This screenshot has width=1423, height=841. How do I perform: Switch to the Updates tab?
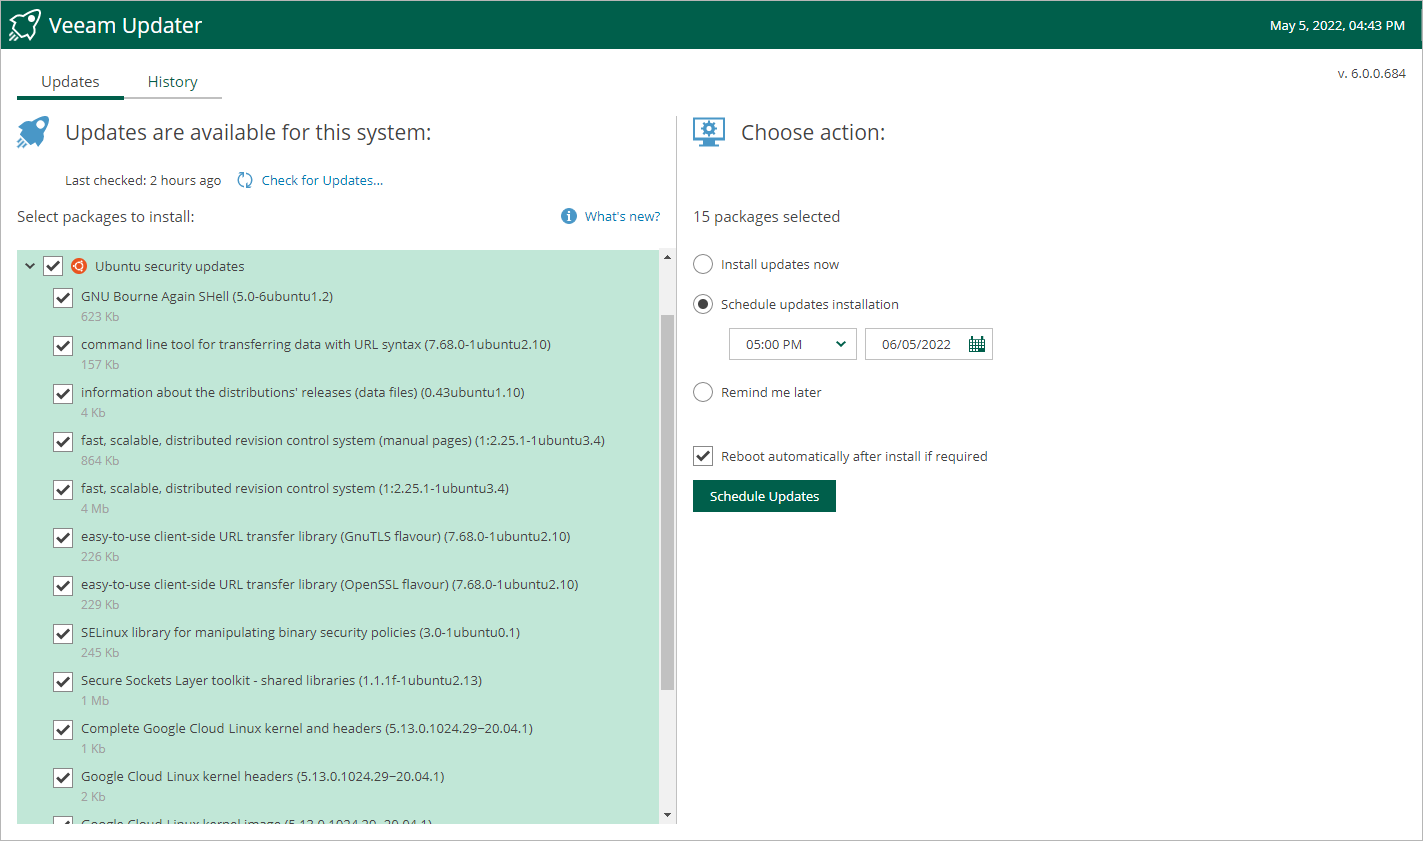pos(70,82)
